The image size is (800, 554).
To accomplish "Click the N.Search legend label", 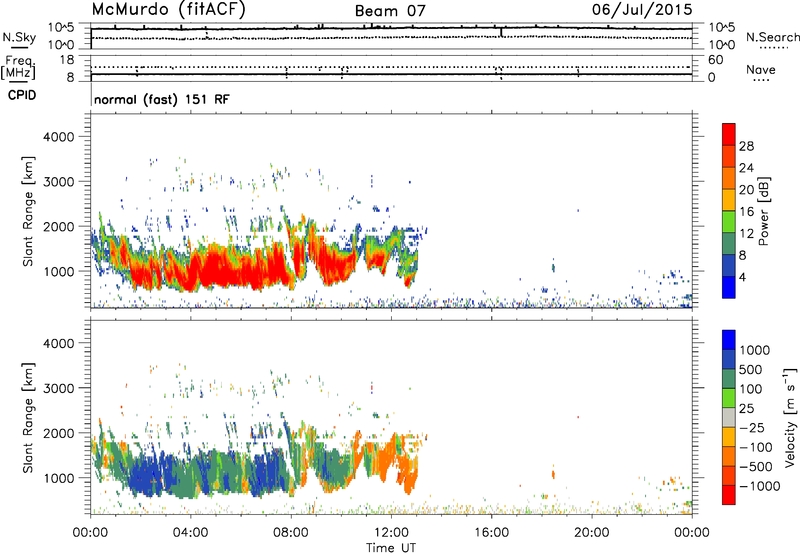I will 772,37.
